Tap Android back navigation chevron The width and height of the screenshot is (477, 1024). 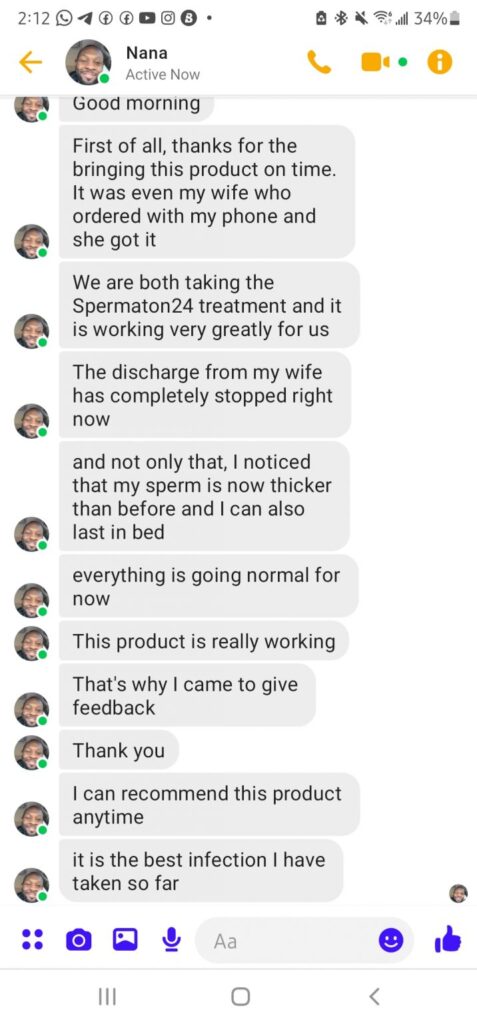[x=374, y=997]
